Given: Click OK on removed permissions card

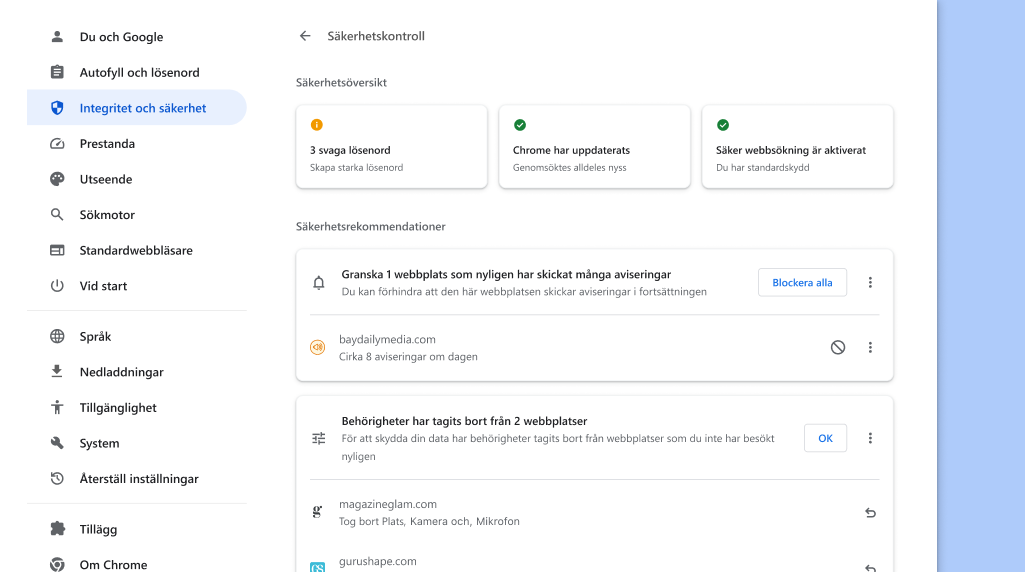Looking at the screenshot, I should 825,438.
